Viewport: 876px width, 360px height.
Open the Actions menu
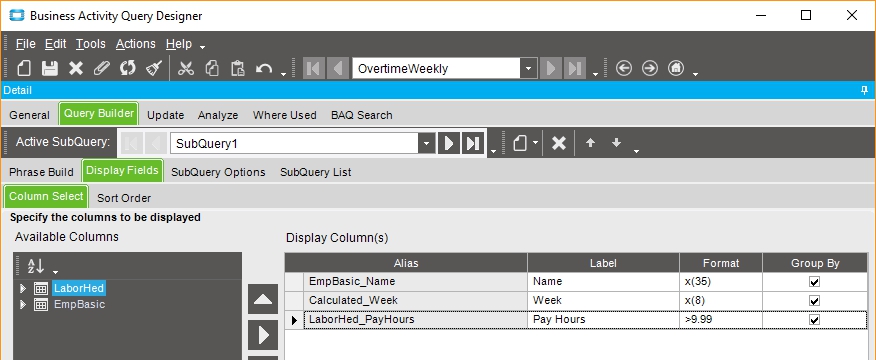[136, 44]
